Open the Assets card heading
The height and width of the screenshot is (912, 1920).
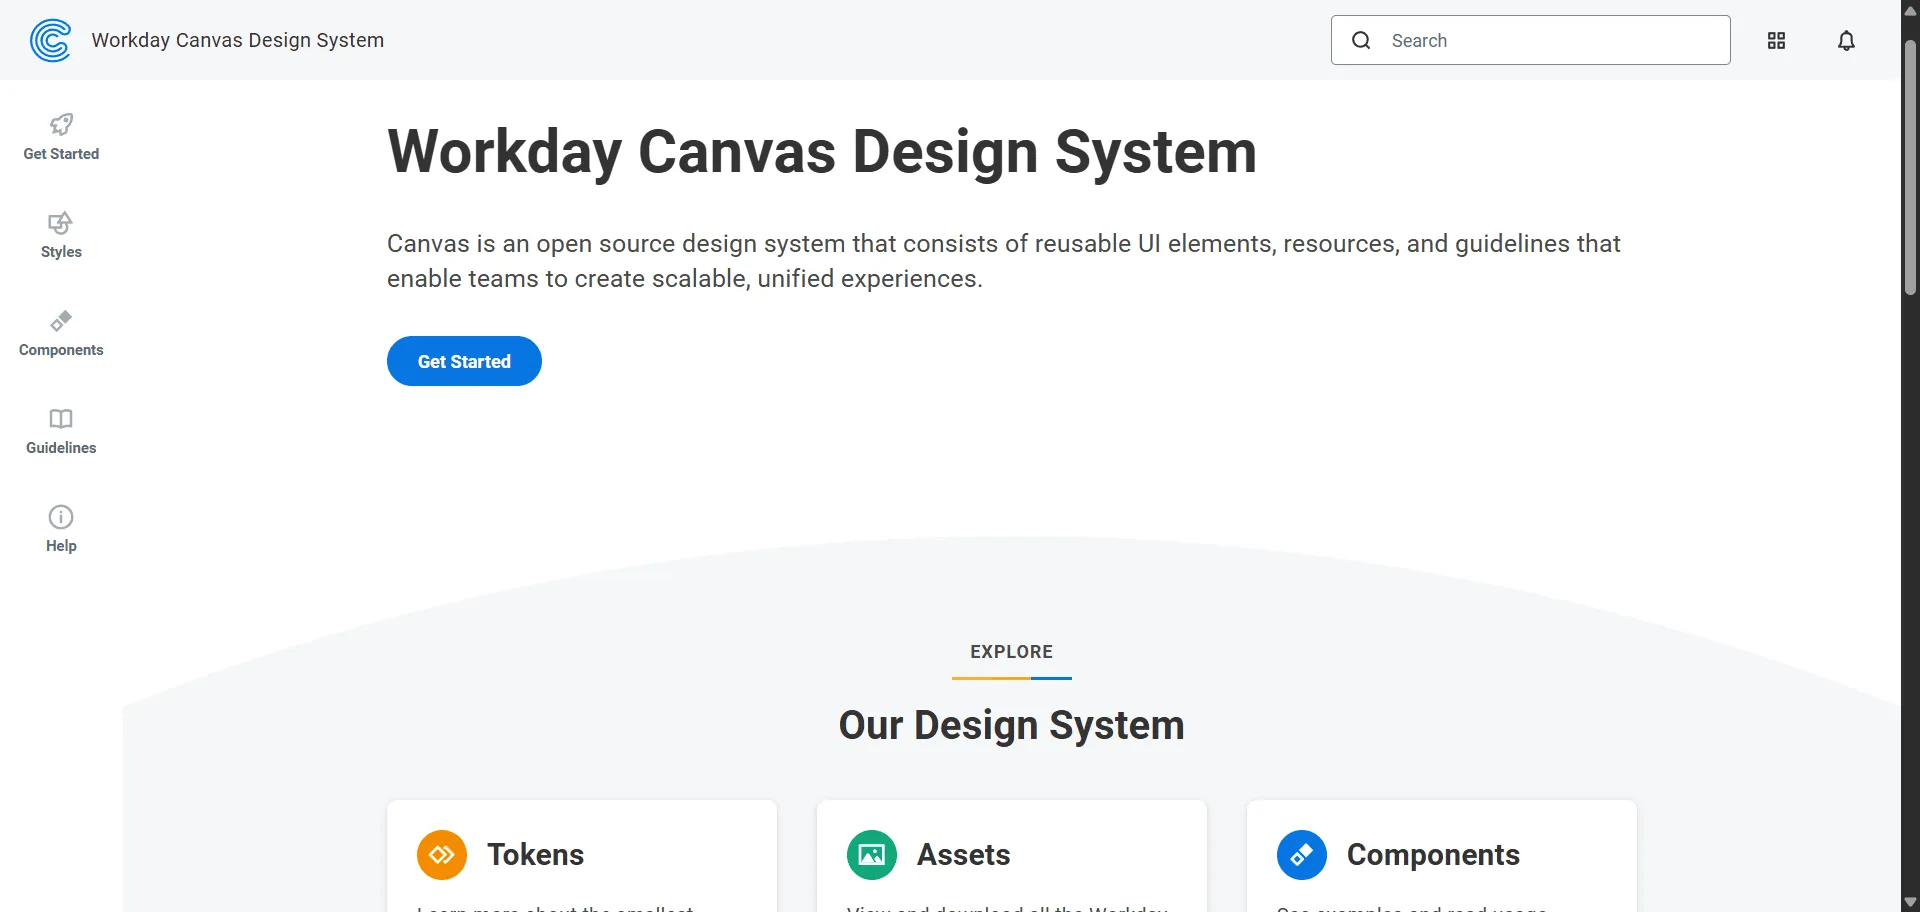tap(963, 855)
